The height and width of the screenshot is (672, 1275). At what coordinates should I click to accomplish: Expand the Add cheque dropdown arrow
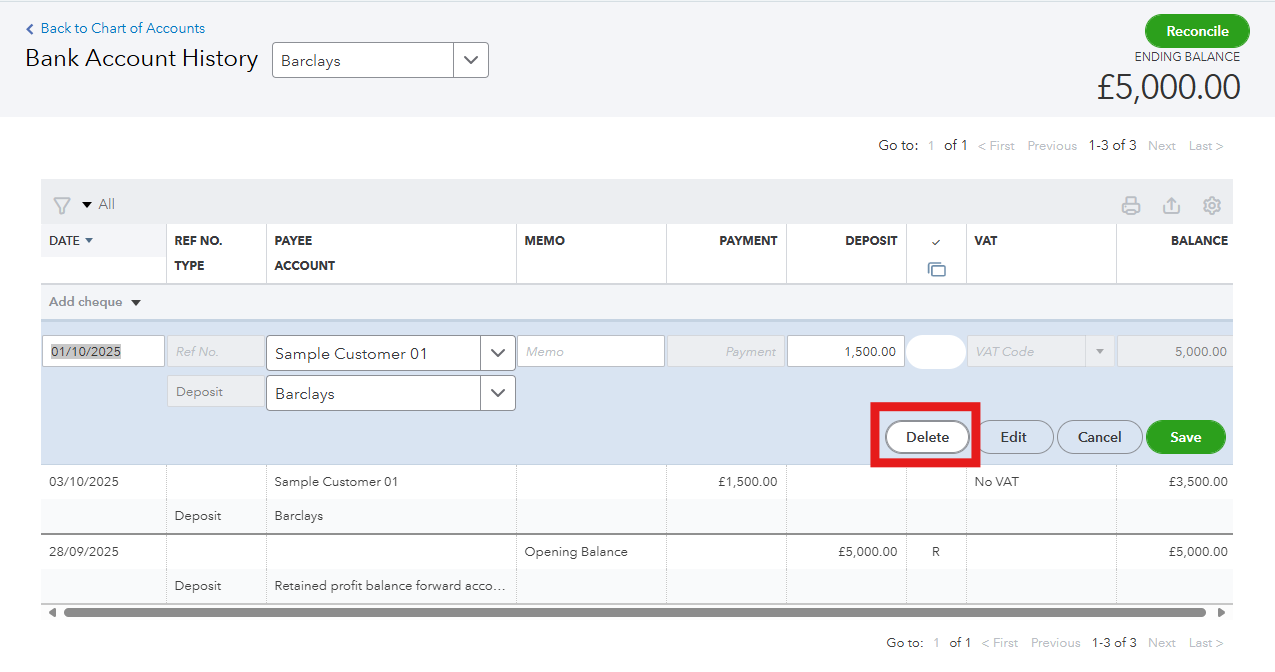136,303
